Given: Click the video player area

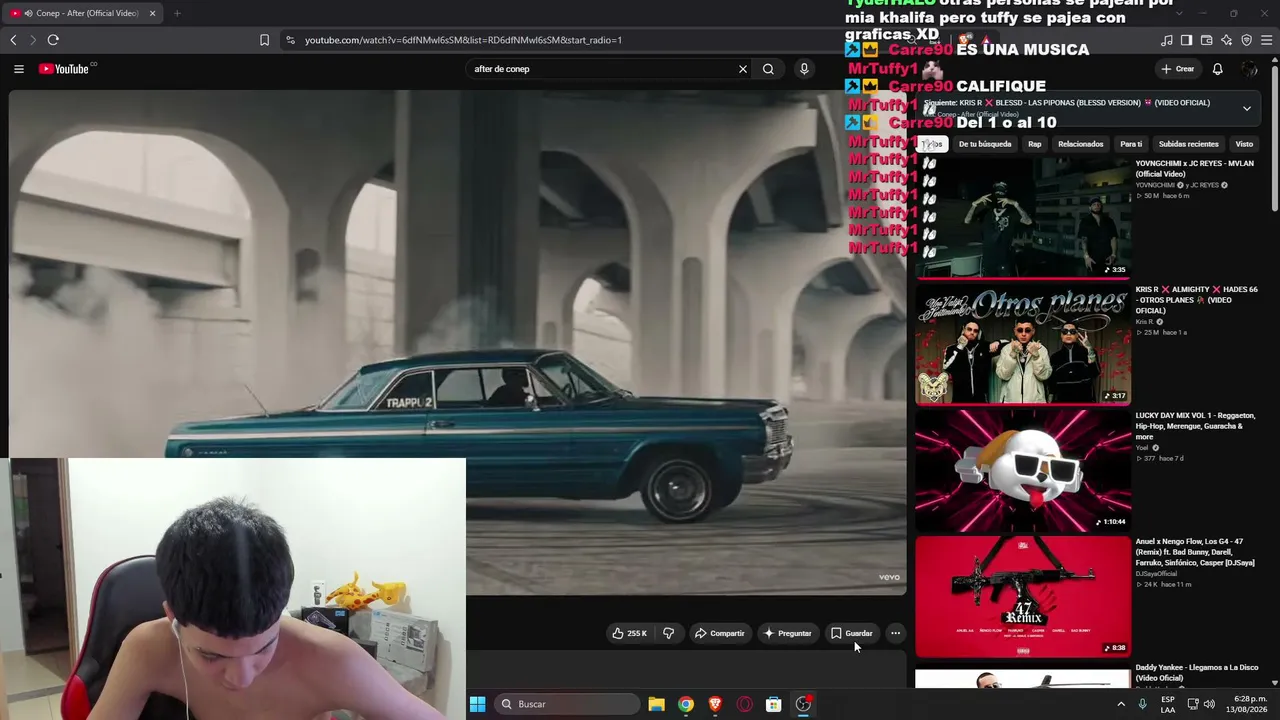Looking at the screenshot, I should 458,342.
